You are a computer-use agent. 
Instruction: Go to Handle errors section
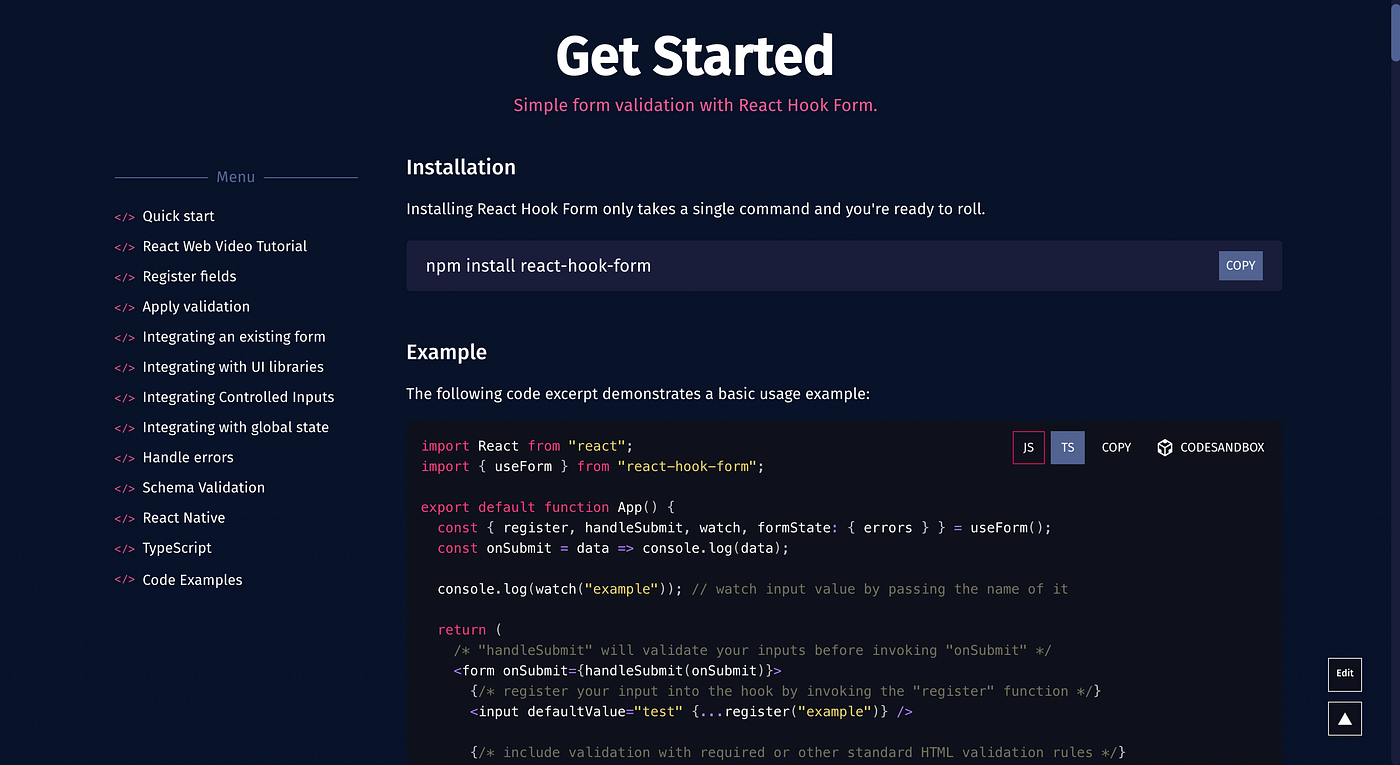tap(188, 457)
